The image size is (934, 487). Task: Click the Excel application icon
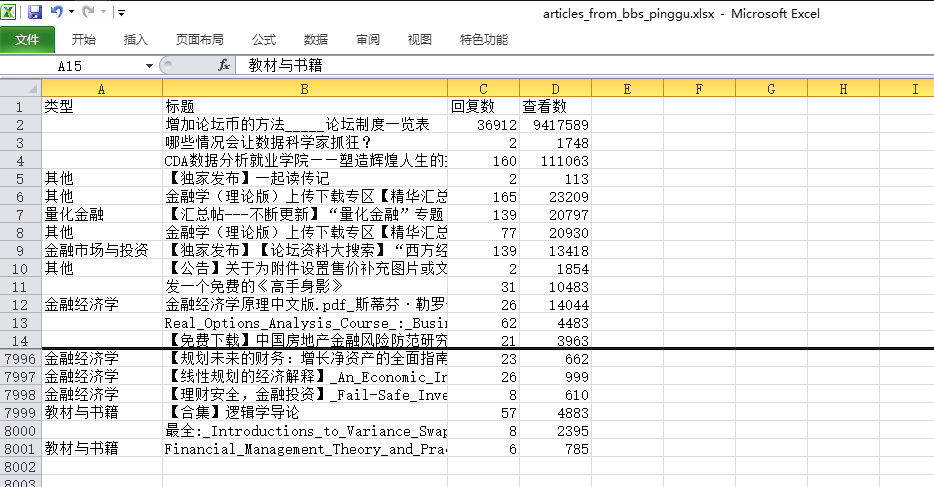coord(8,12)
